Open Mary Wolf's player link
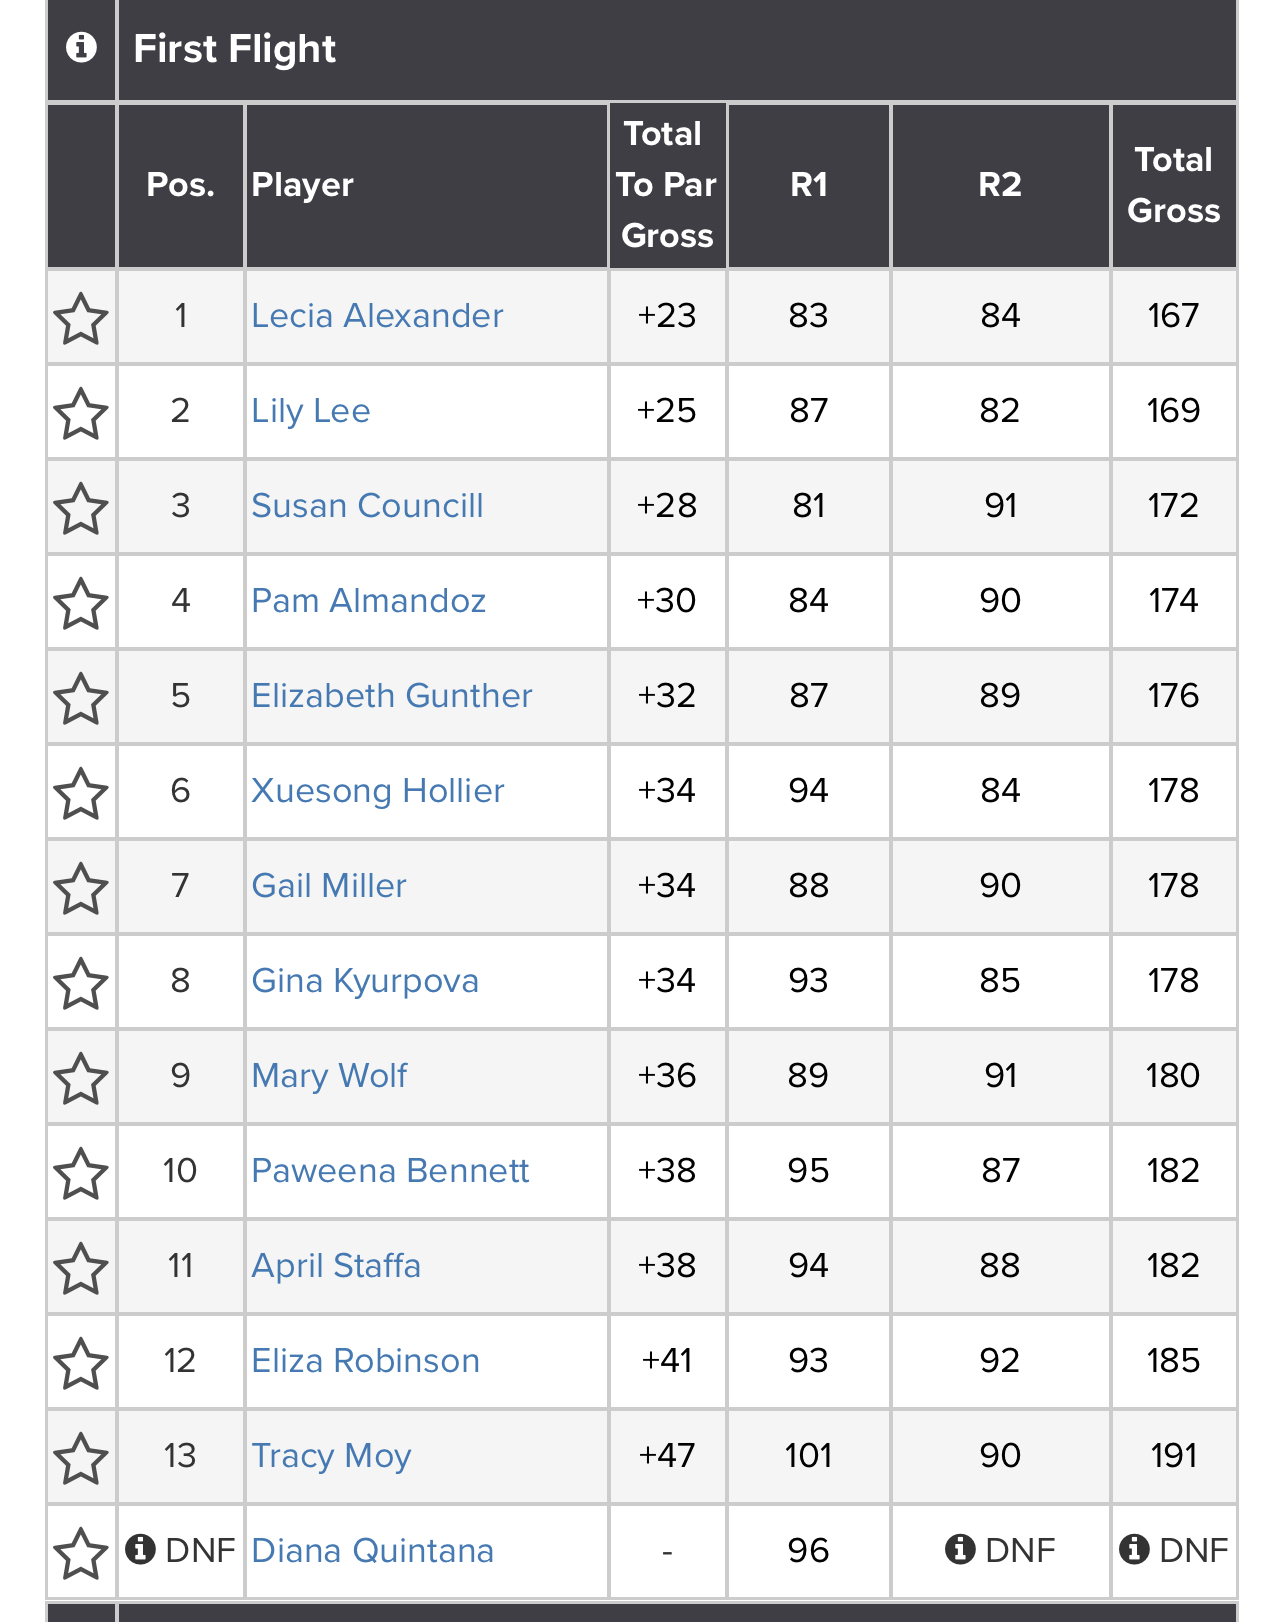Viewport: 1284px width, 1622px height. (x=329, y=1076)
